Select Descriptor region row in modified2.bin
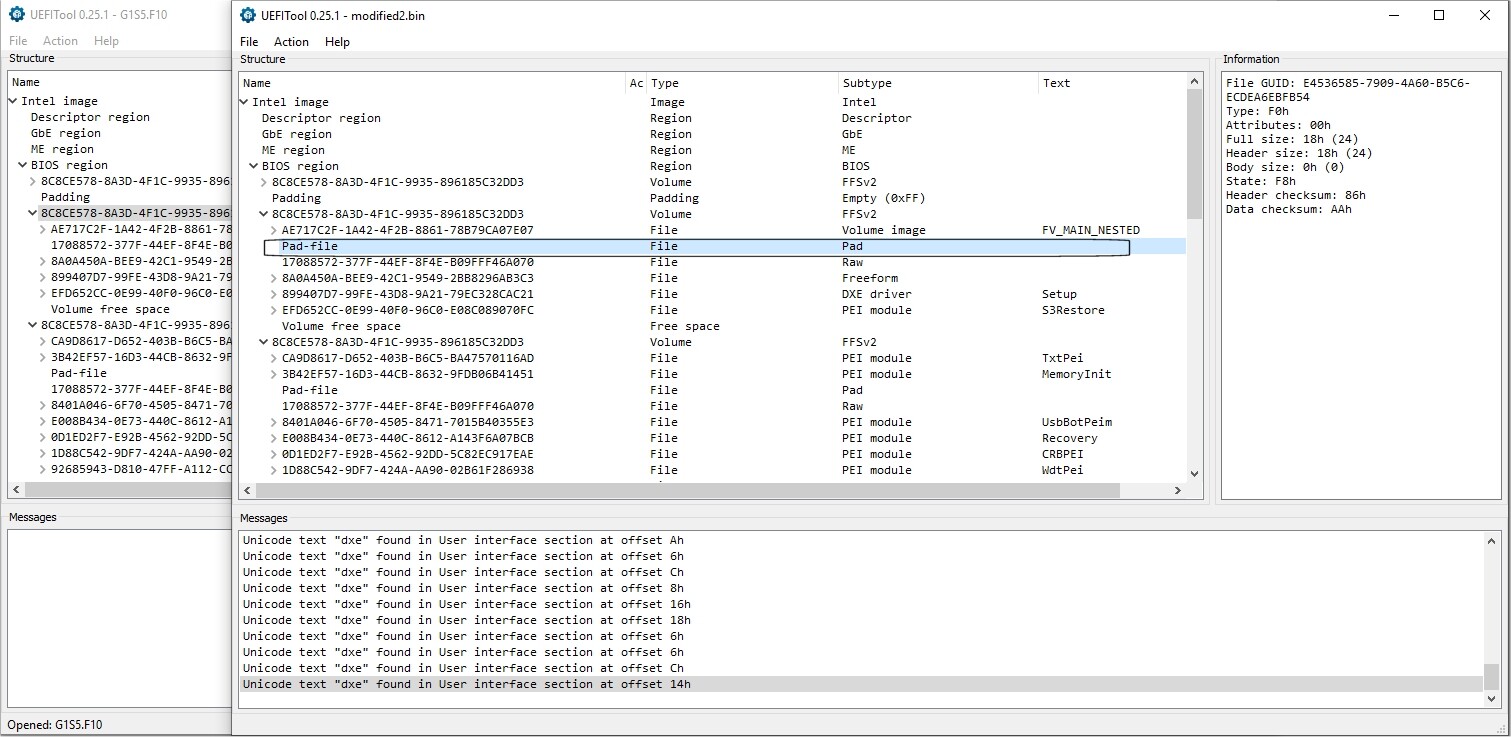The height and width of the screenshot is (737, 1511). [x=713, y=118]
